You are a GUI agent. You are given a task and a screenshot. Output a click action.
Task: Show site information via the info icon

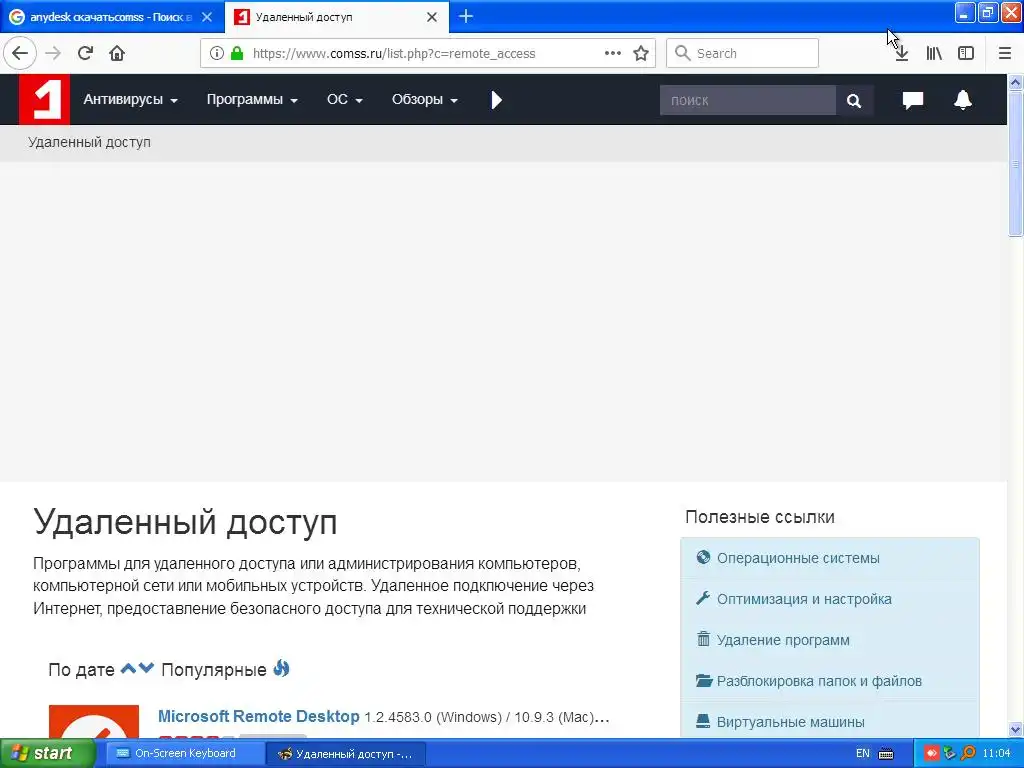click(x=217, y=53)
